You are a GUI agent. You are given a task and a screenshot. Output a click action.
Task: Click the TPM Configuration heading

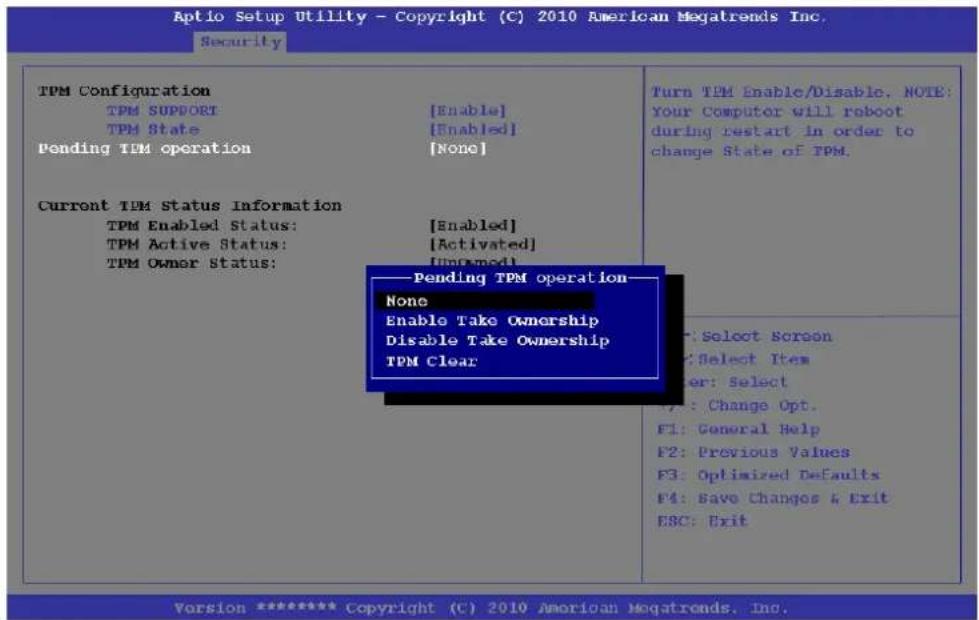click(124, 91)
